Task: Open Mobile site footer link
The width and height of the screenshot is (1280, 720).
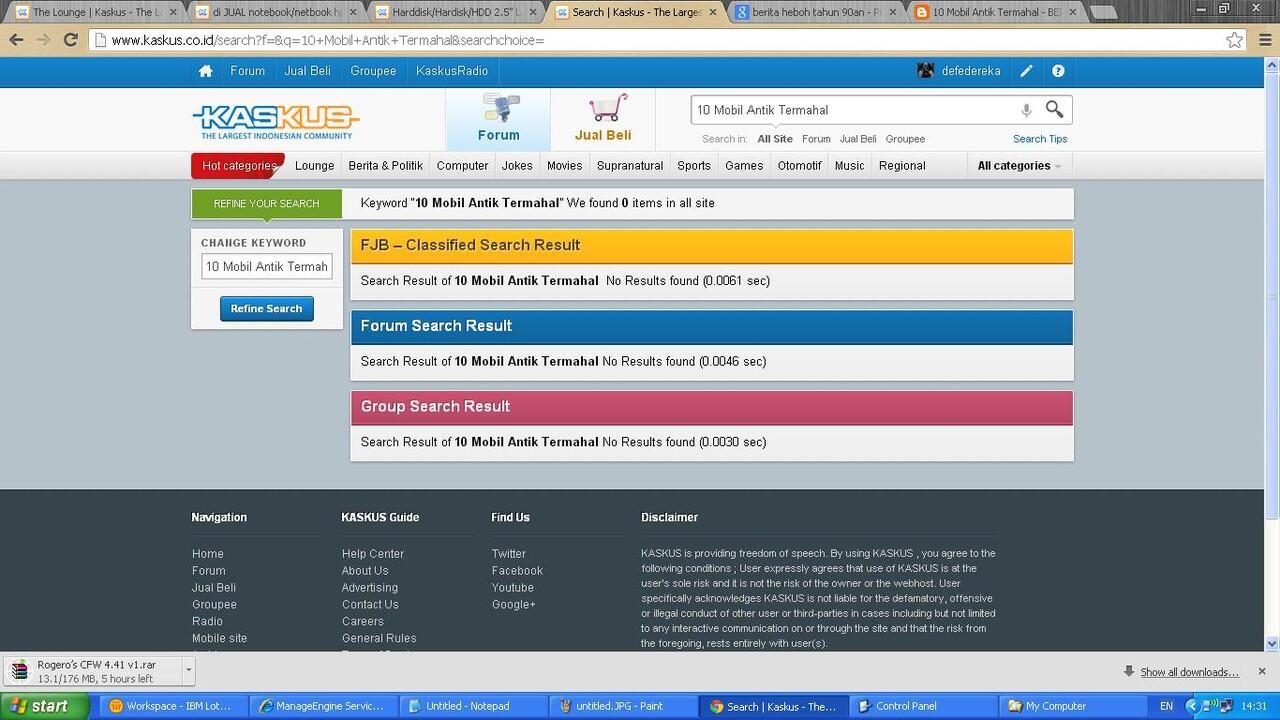Action: (x=219, y=638)
